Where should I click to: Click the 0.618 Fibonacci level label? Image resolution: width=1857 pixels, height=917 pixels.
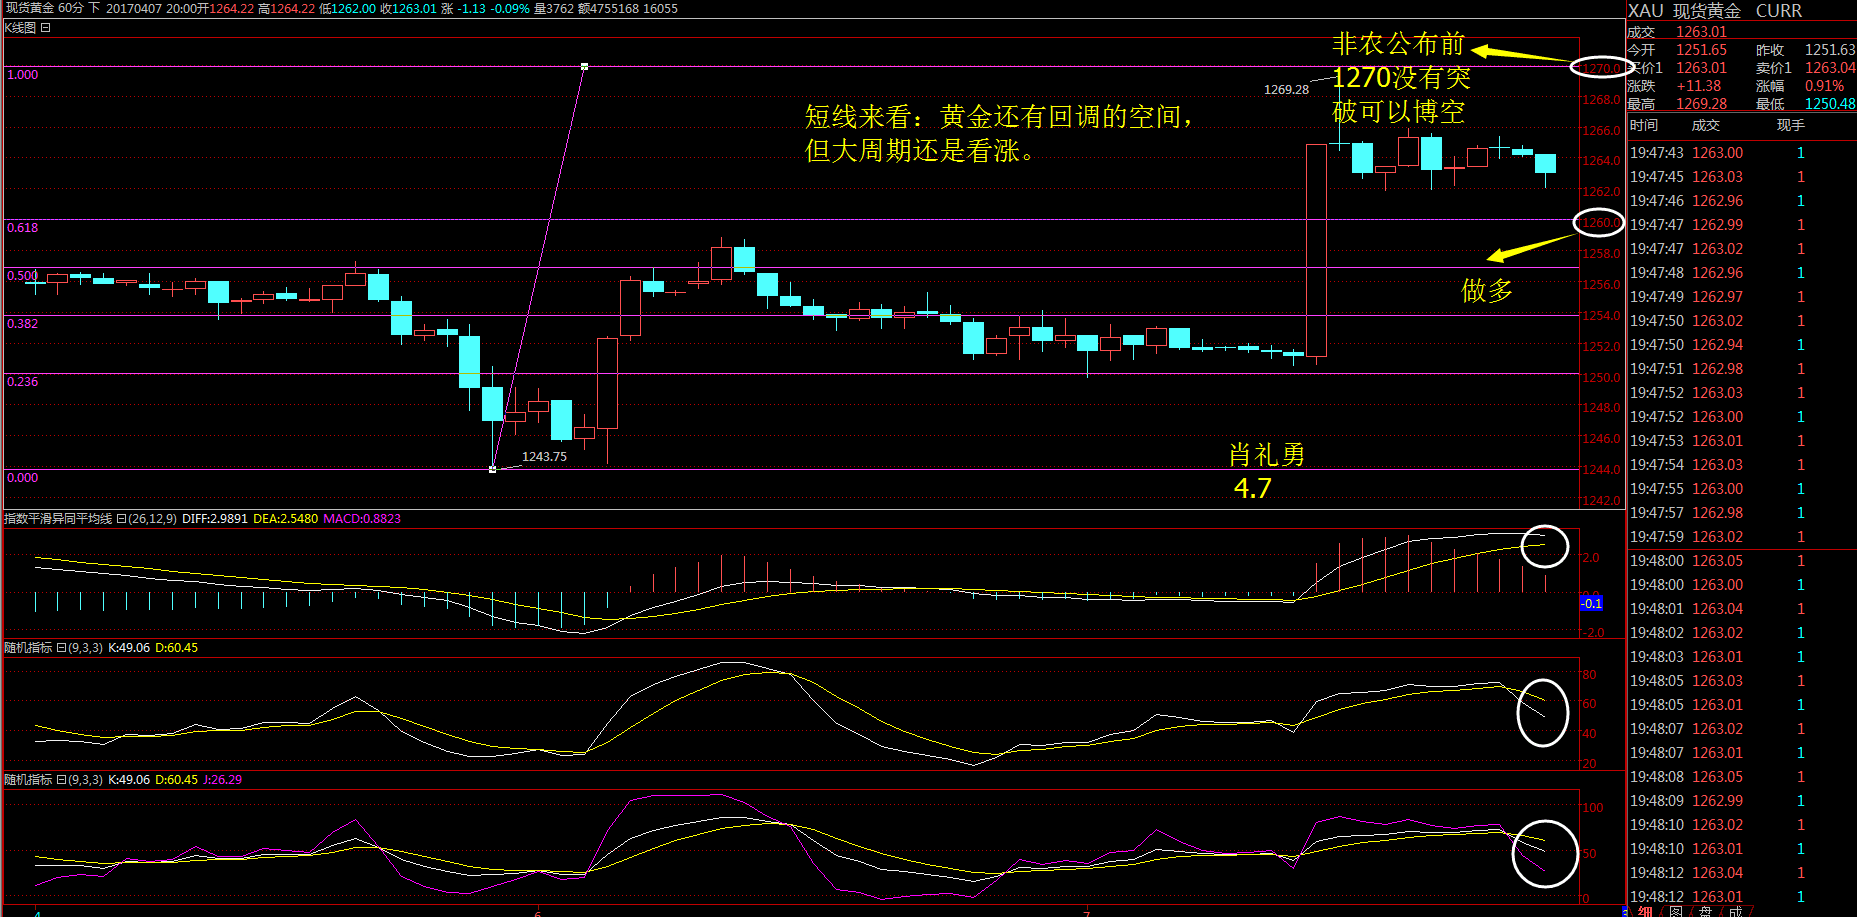[x=22, y=228]
